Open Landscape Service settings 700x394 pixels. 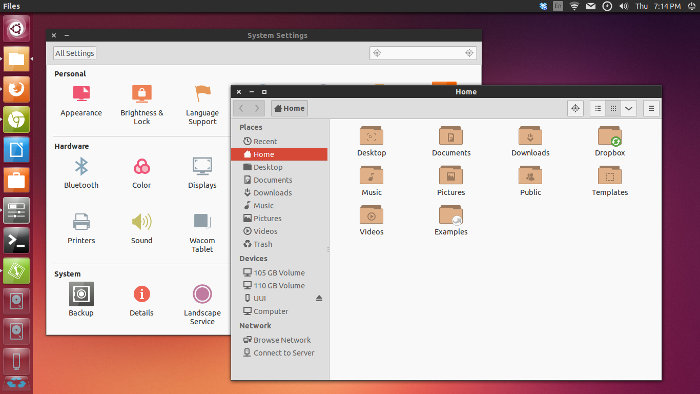pyautogui.click(x=202, y=304)
